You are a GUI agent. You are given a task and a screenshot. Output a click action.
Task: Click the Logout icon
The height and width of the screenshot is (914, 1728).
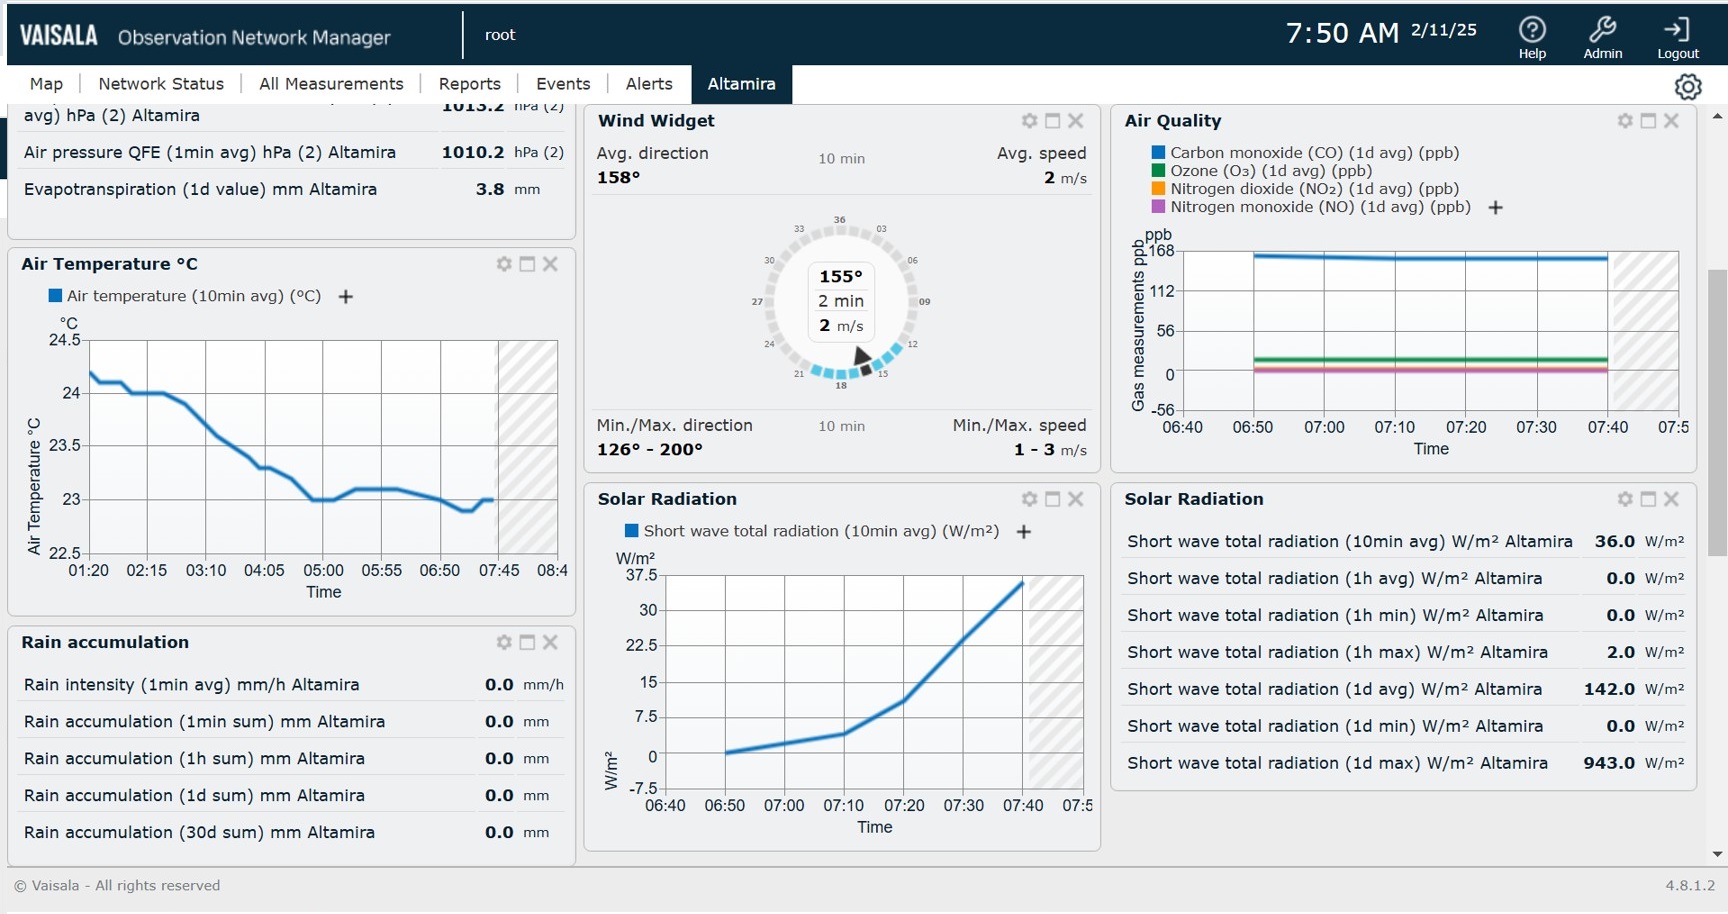tap(1677, 30)
